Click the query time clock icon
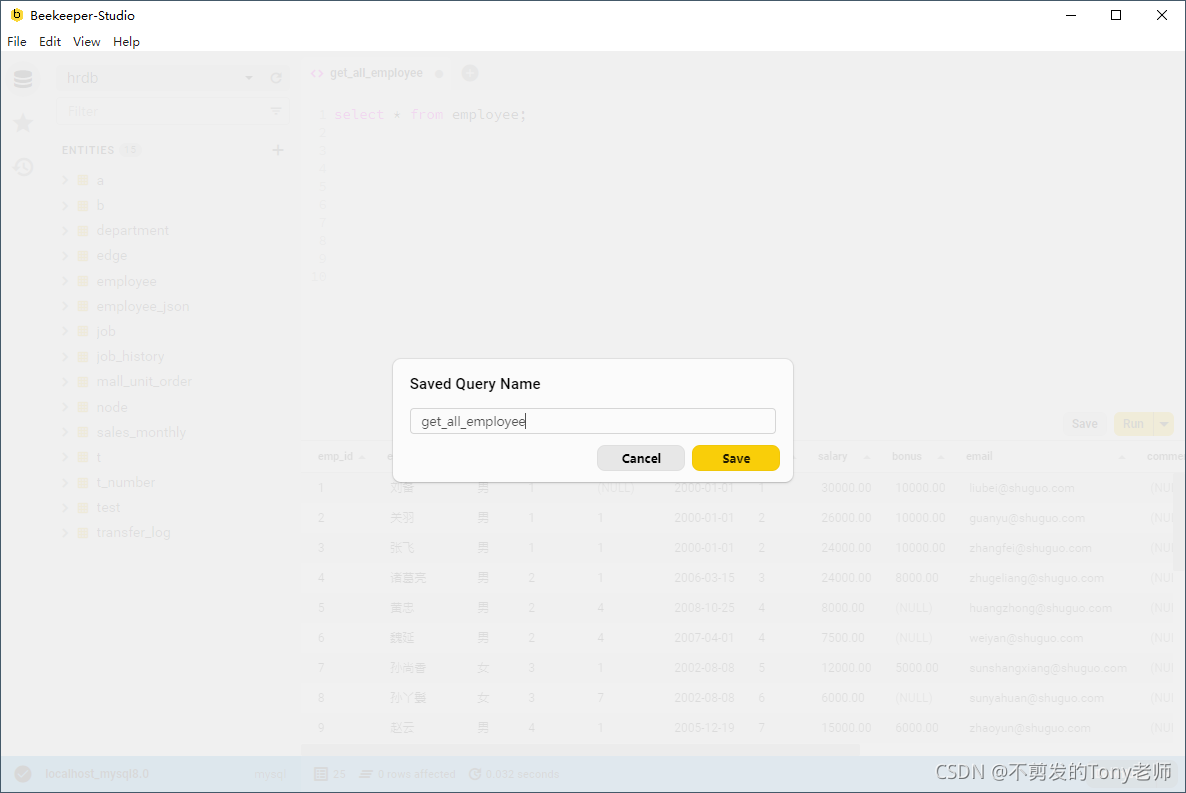Screen dimensions: 1186x793 (475, 774)
